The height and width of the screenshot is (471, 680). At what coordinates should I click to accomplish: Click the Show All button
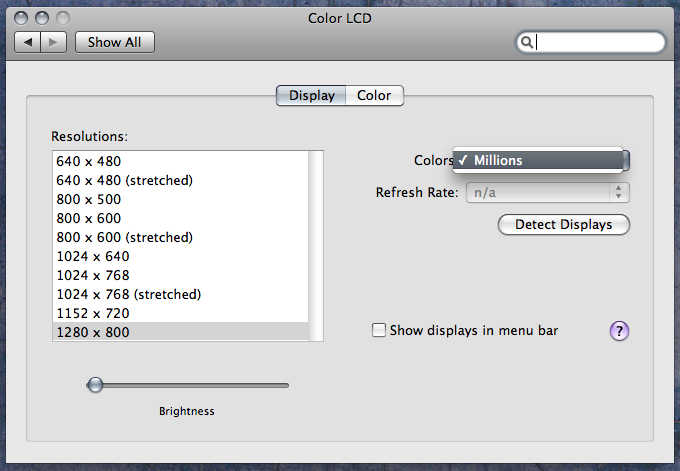point(114,42)
